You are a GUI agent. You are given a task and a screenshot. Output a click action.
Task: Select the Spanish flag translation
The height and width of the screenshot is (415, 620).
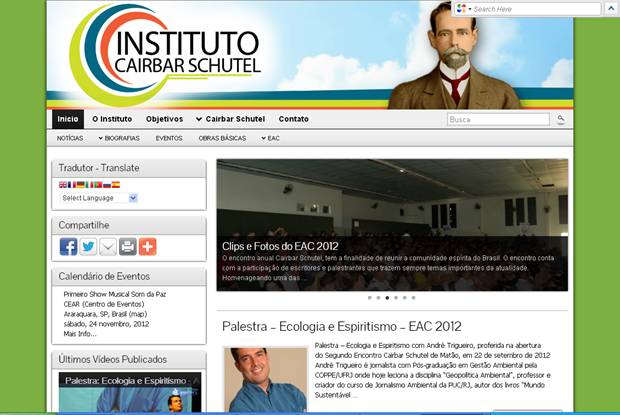point(116,185)
